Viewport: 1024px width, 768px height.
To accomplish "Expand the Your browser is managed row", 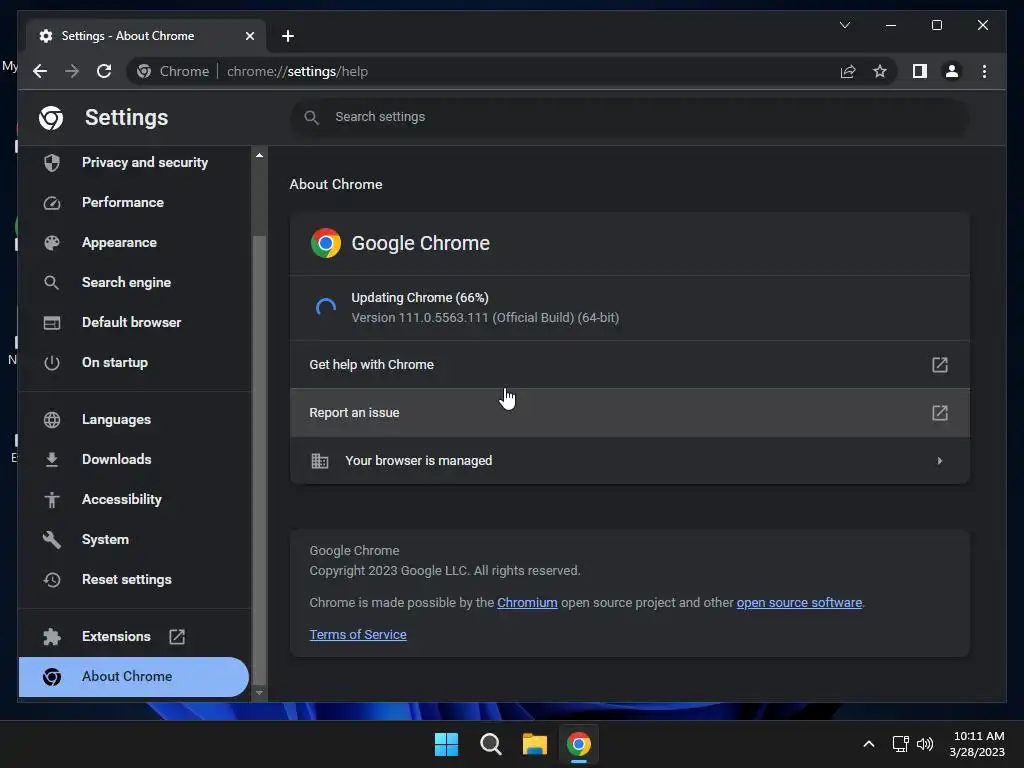I will pos(630,461).
